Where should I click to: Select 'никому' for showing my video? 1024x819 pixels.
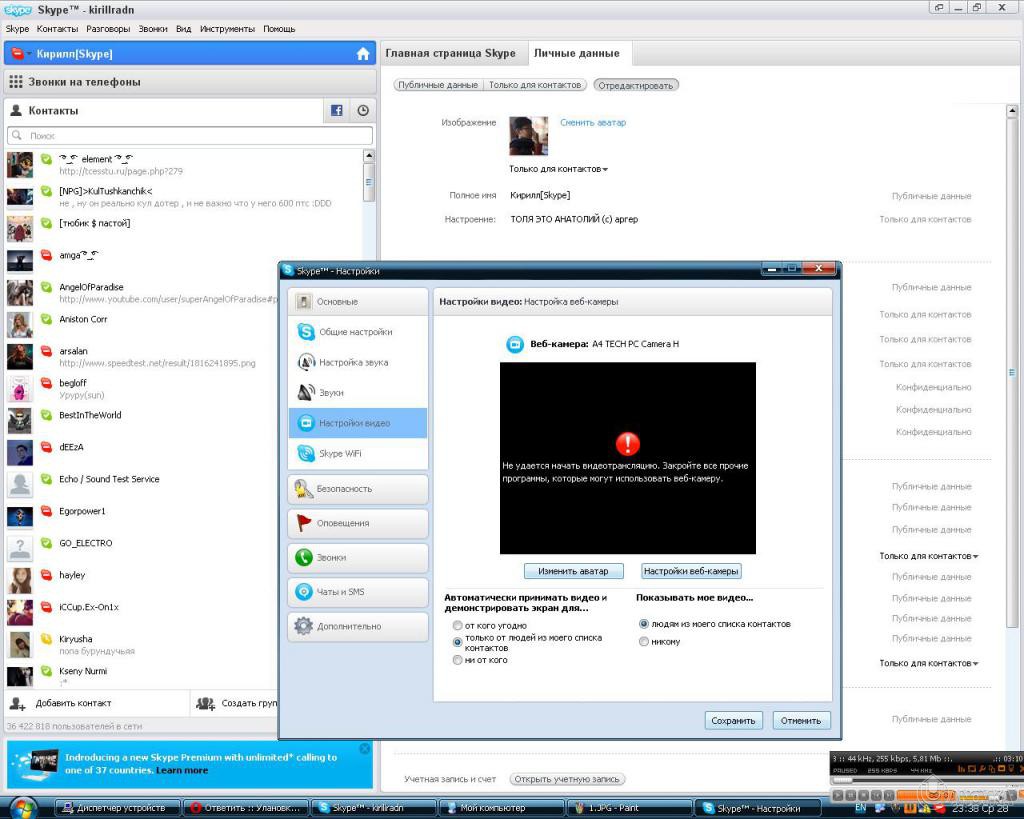click(x=643, y=642)
